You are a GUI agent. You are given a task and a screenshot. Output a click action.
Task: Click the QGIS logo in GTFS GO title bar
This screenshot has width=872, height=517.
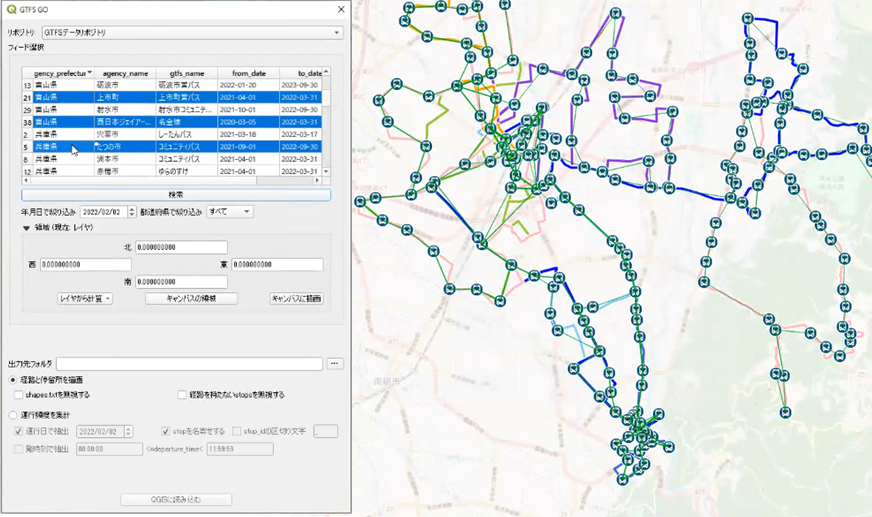point(11,10)
